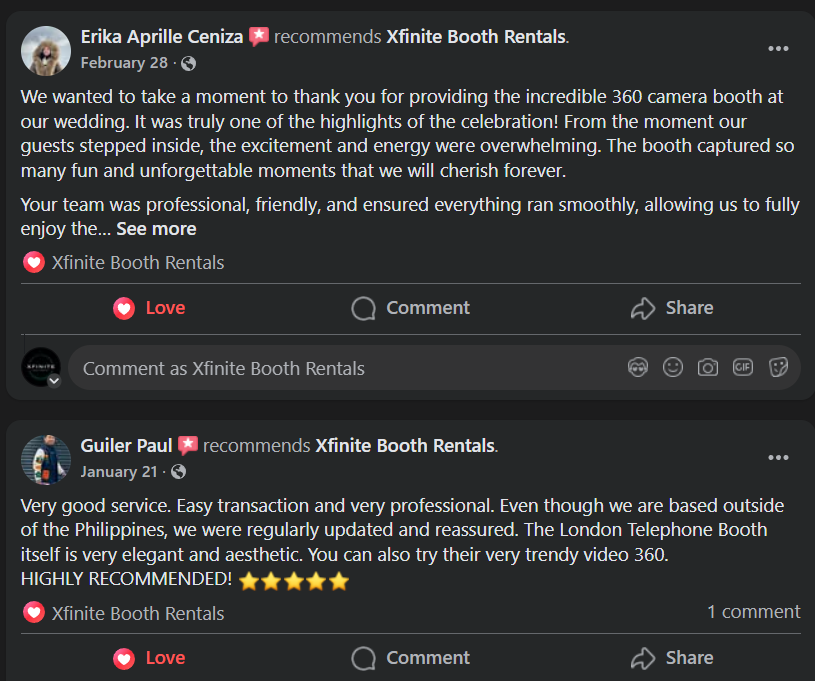This screenshot has width=815, height=681.
Task: Toggle Love reaction on Erika's review
Action: [x=150, y=308]
